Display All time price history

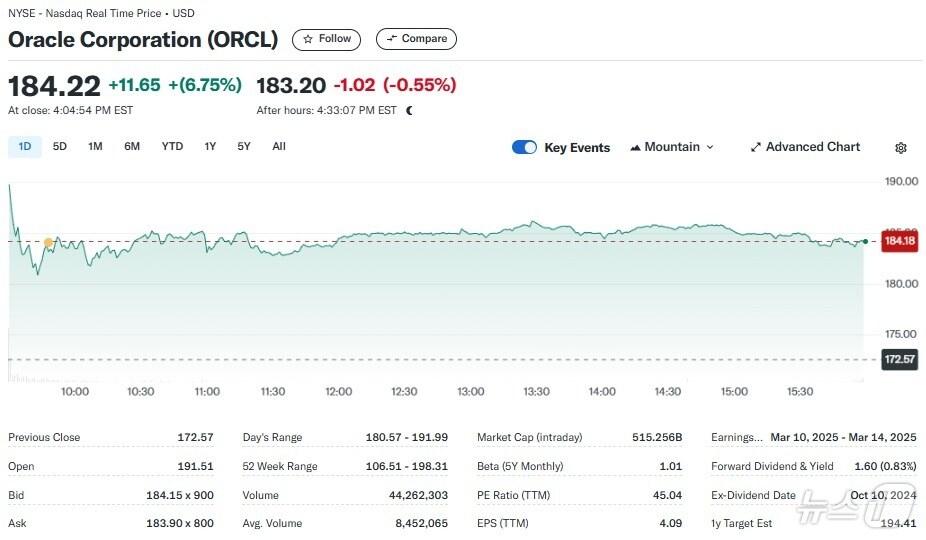pyautogui.click(x=279, y=147)
